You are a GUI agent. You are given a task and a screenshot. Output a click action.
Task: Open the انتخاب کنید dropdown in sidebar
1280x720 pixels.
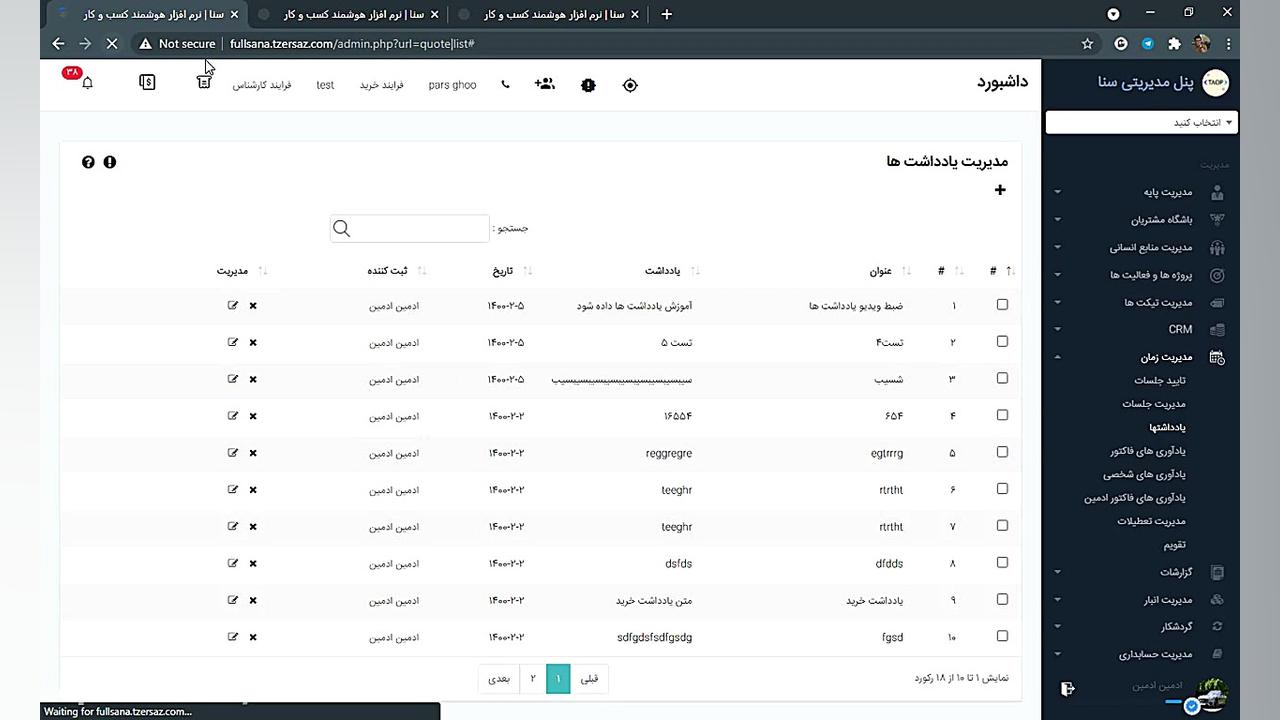pyautogui.click(x=1140, y=121)
